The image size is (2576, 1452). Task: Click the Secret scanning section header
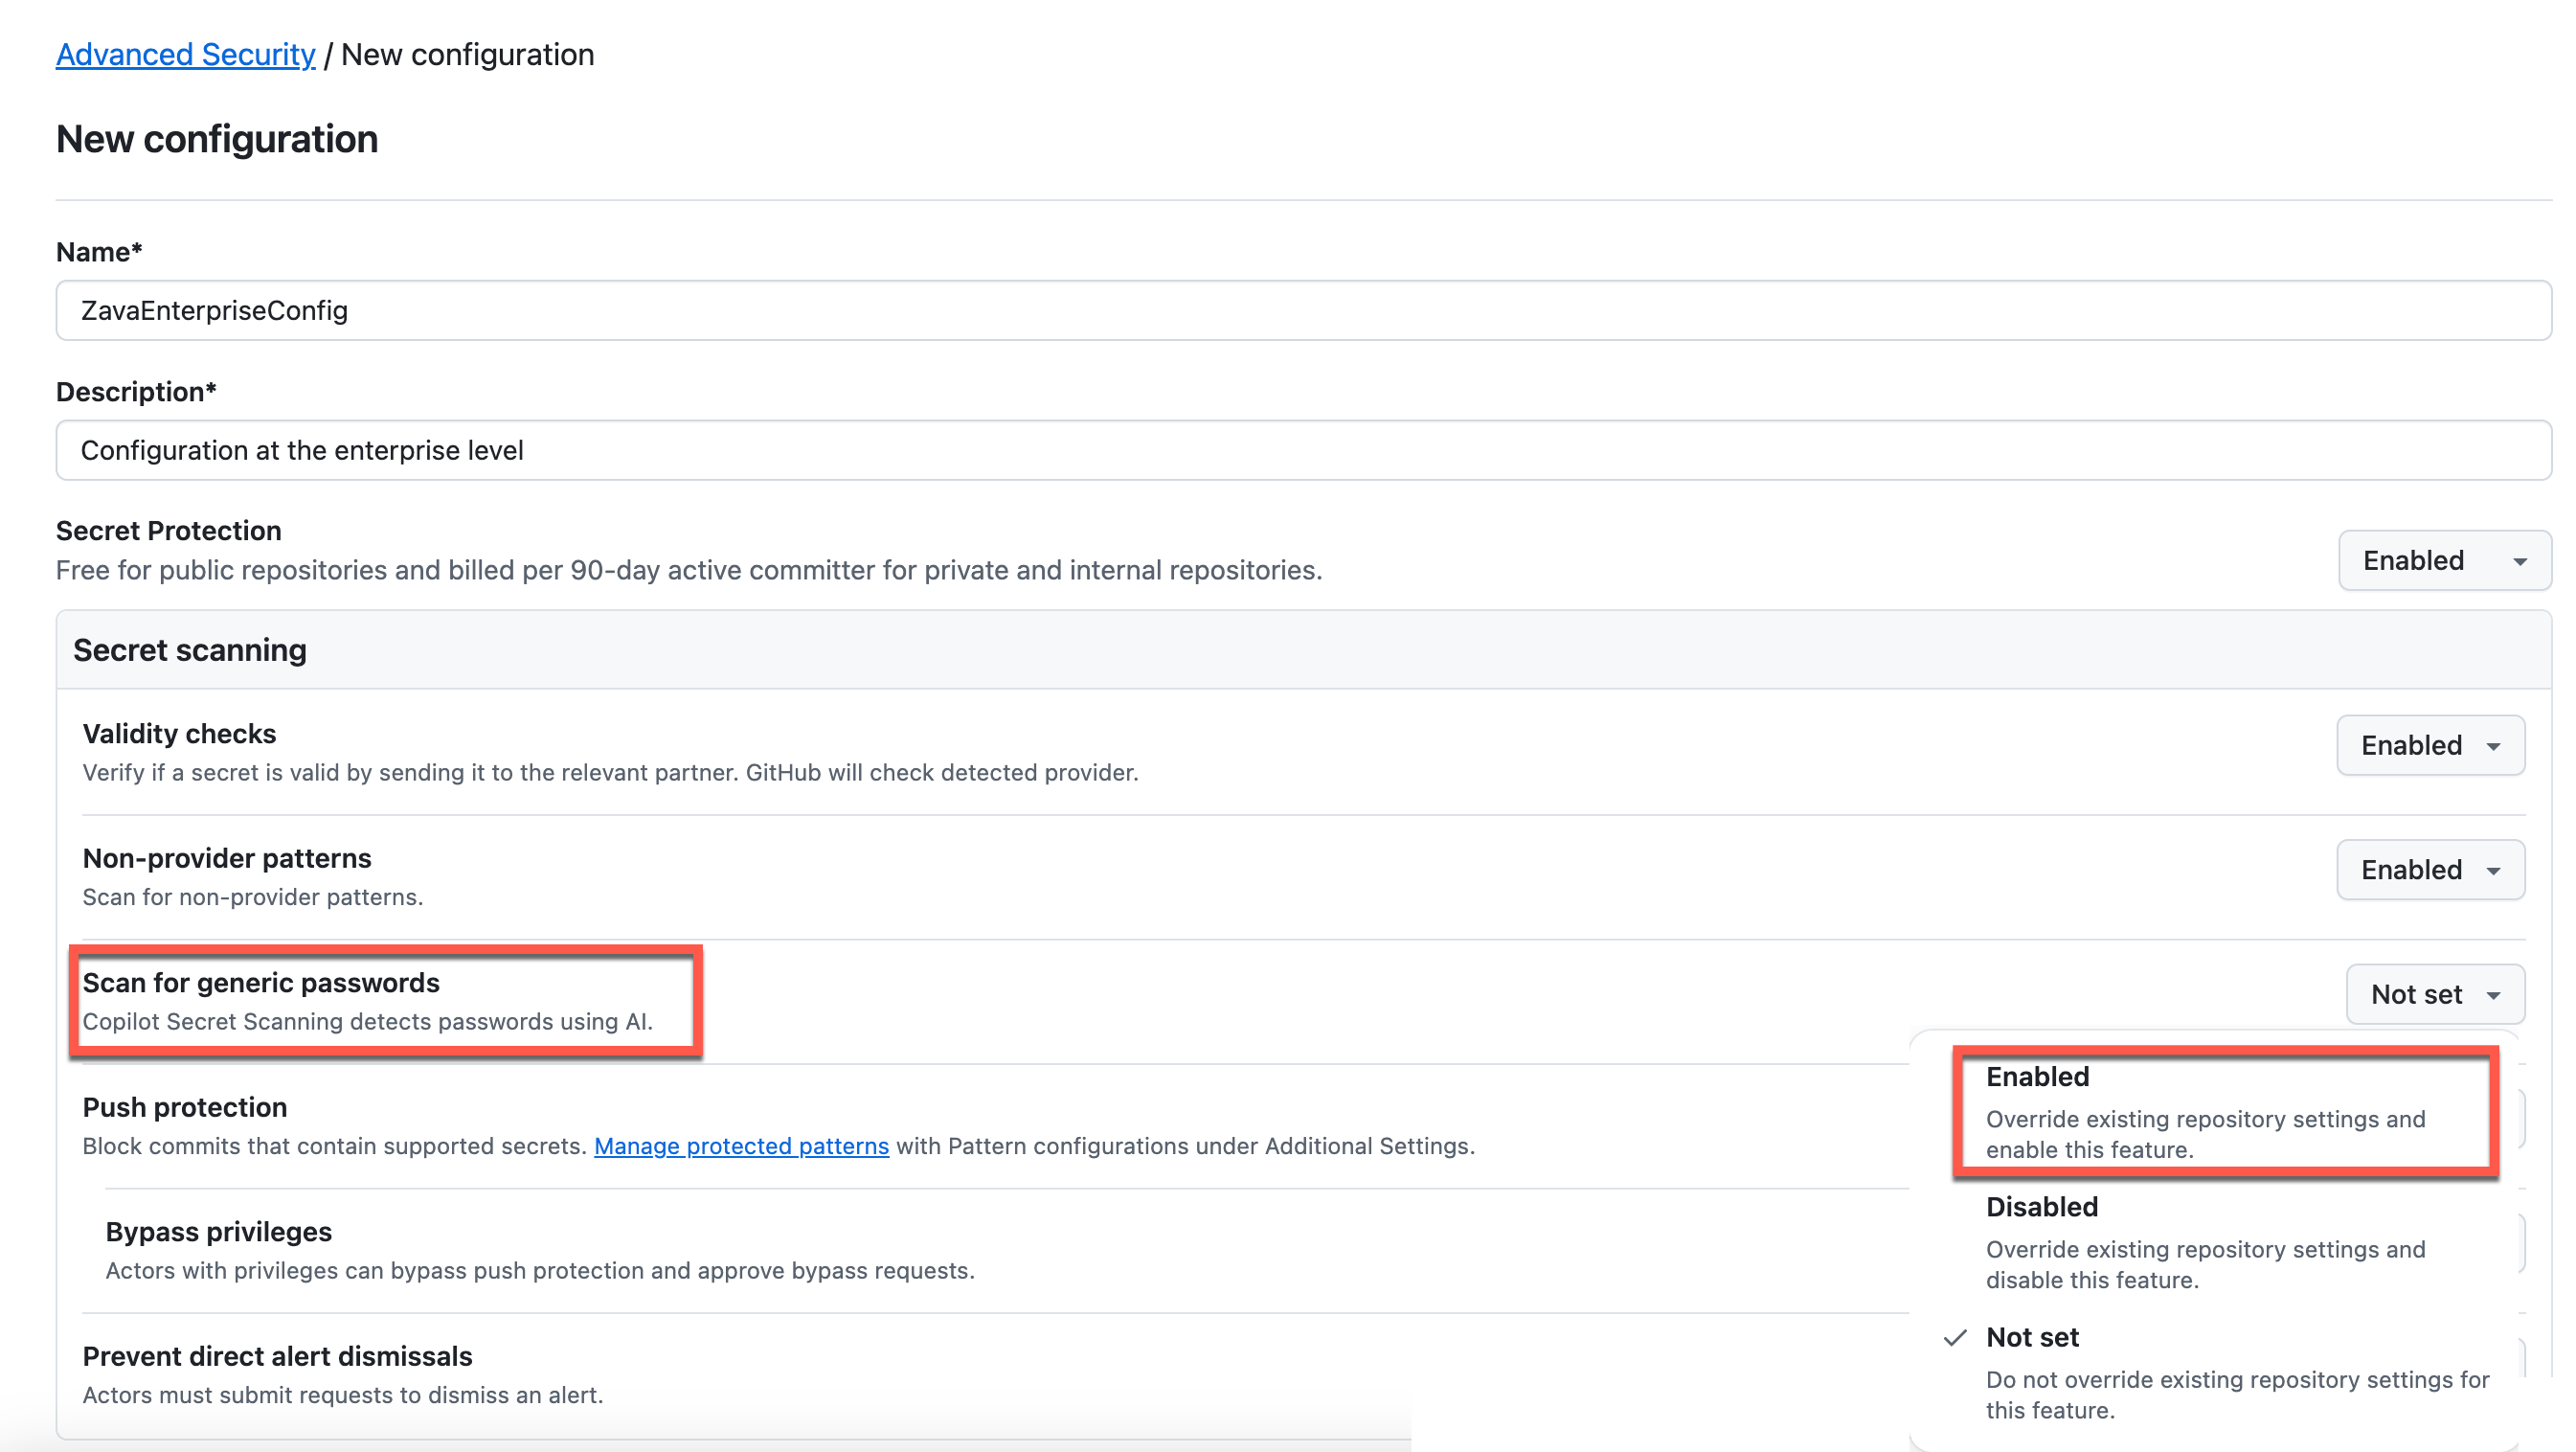(x=190, y=650)
